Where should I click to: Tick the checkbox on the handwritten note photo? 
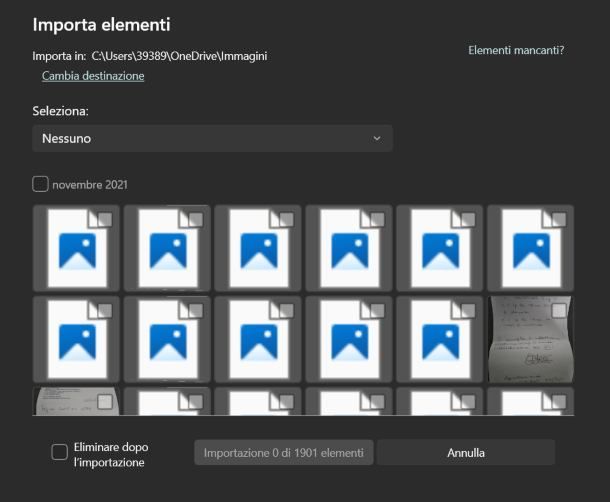[559, 310]
